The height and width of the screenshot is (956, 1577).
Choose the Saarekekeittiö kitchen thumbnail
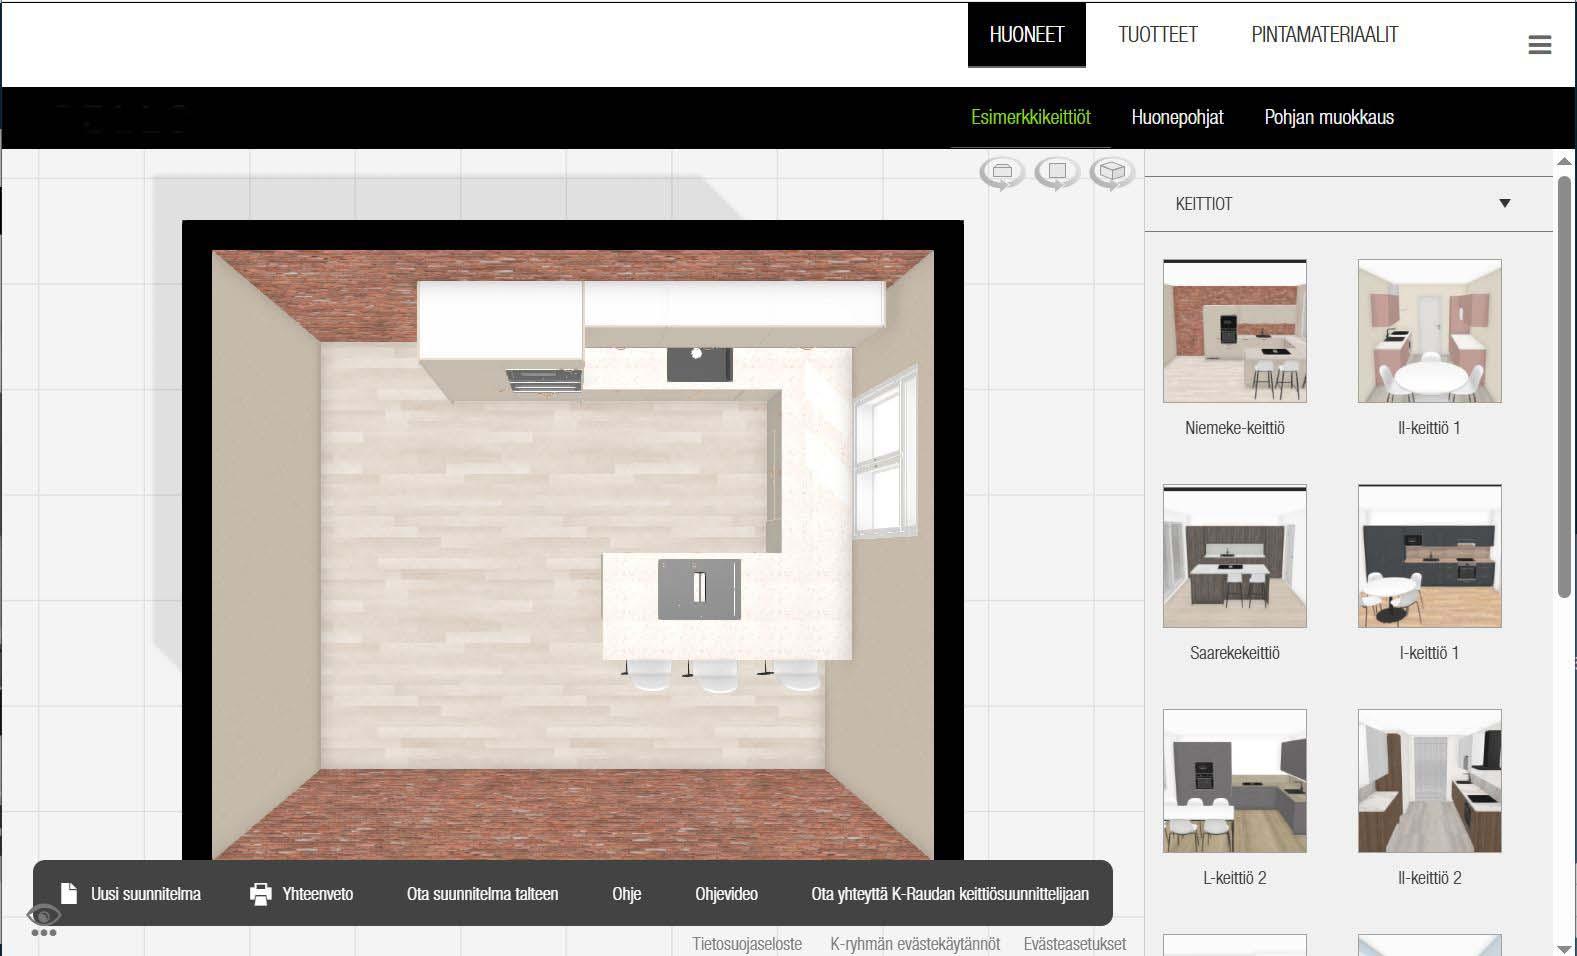[x=1234, y=557]
